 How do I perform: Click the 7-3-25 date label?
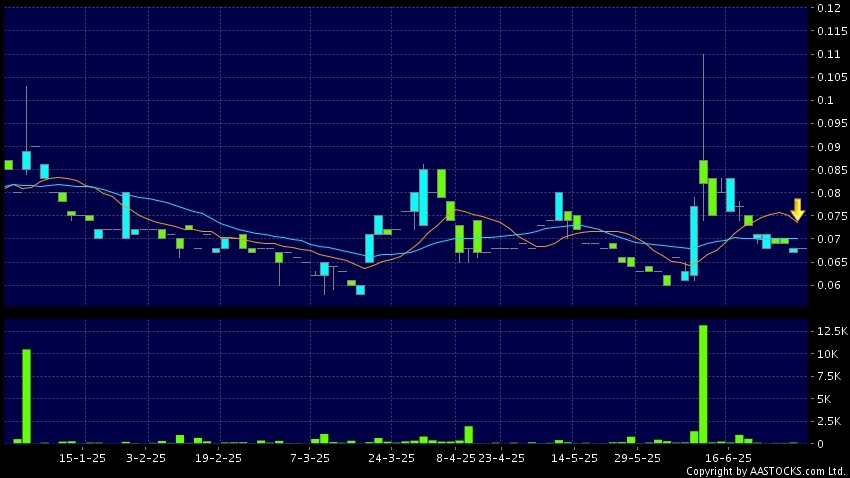coord(310,458)
